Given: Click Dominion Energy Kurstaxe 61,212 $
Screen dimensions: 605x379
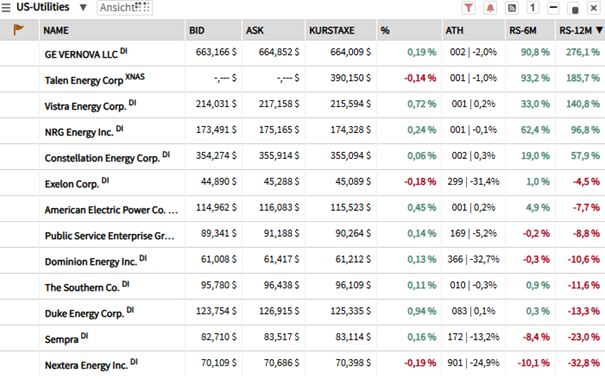Looking at the screenshot, I should click(353, 259).
